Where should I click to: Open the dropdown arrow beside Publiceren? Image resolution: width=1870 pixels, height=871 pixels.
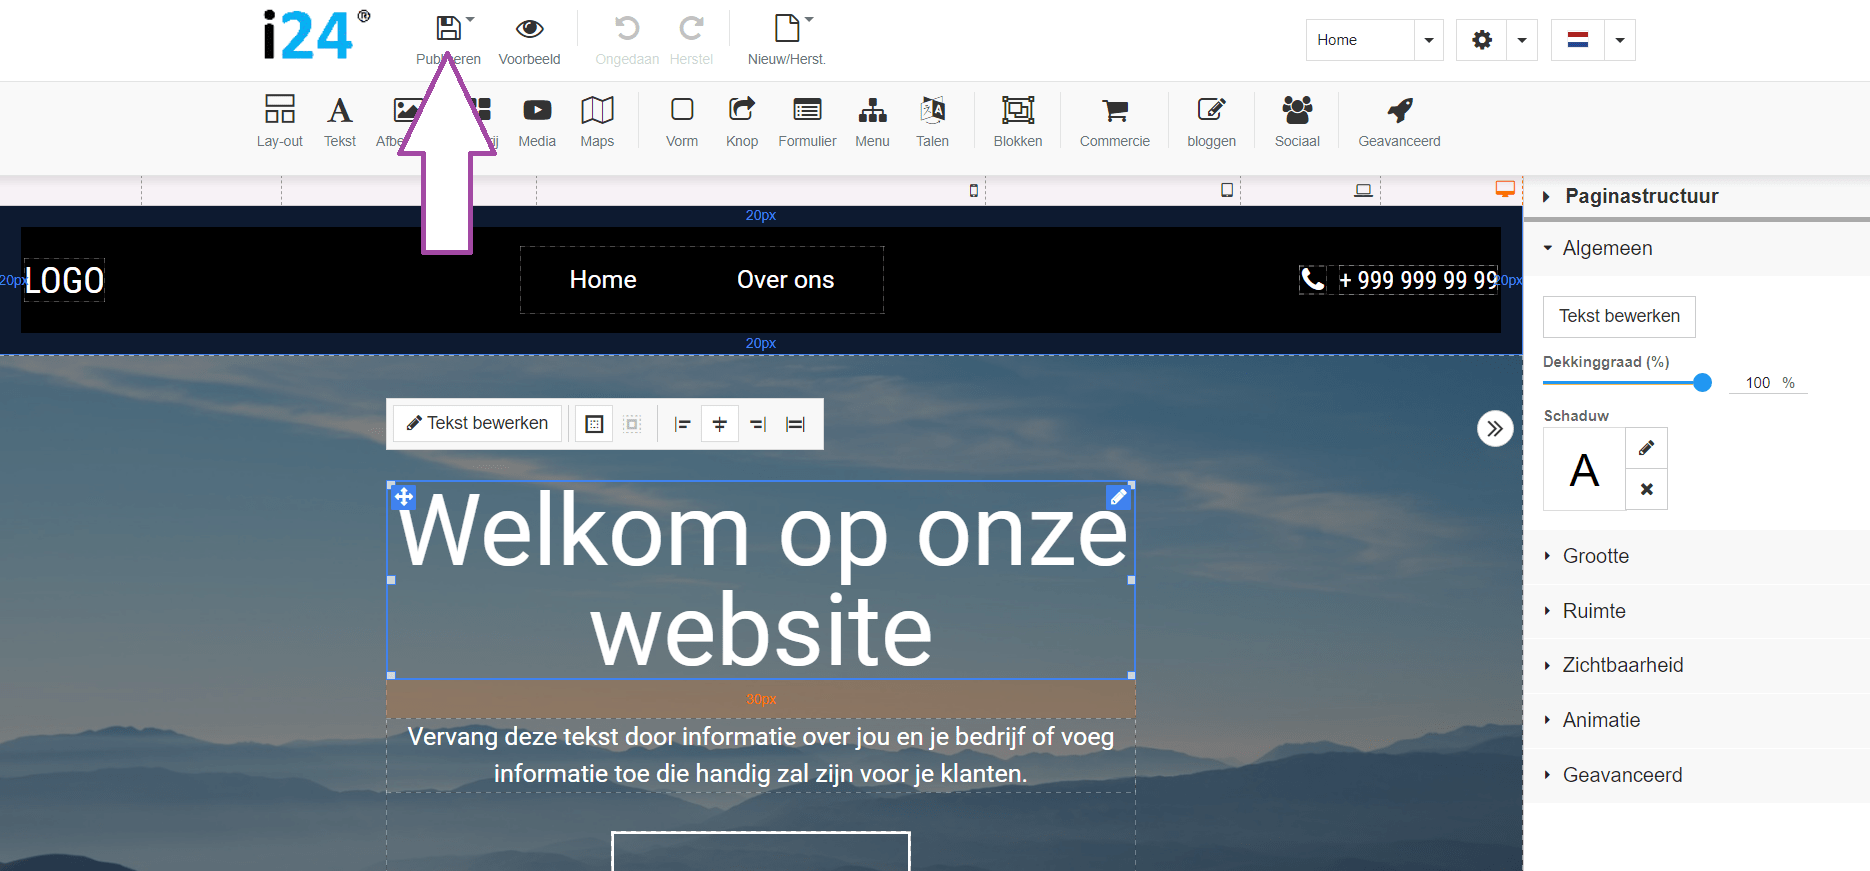(x=471, y=19)
